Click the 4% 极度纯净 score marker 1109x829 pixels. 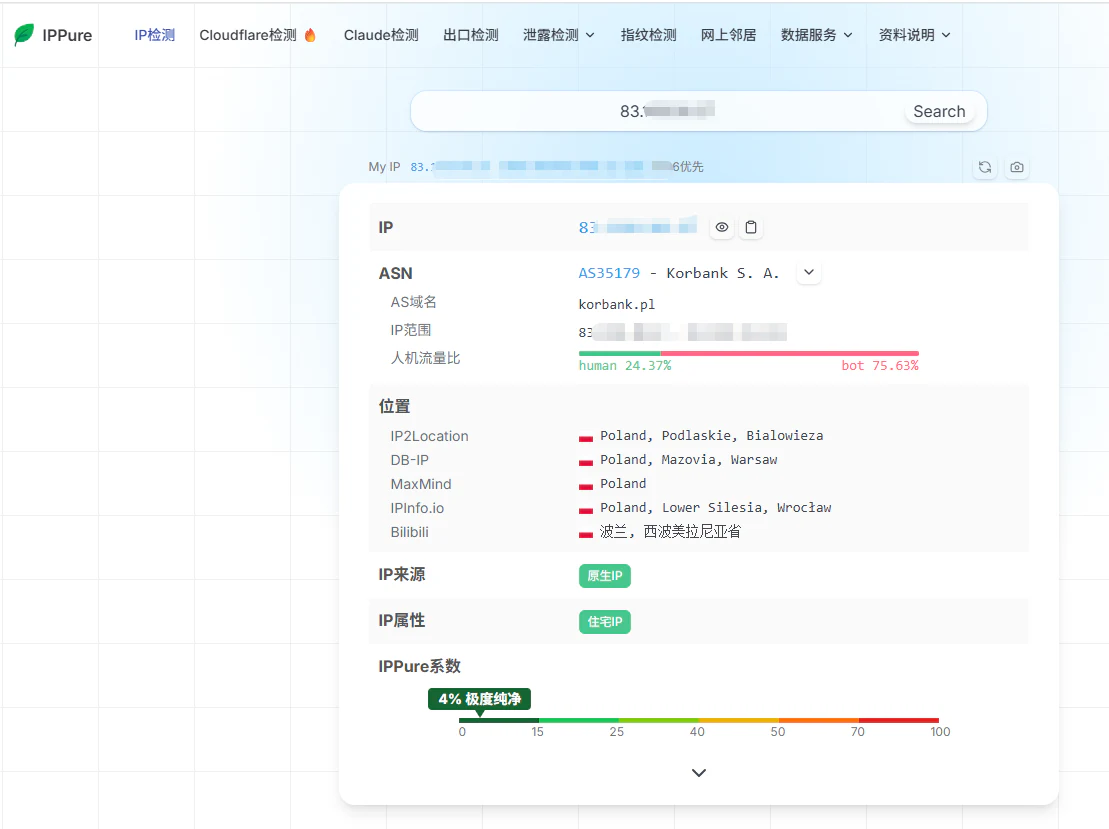[x=480, y=699]
